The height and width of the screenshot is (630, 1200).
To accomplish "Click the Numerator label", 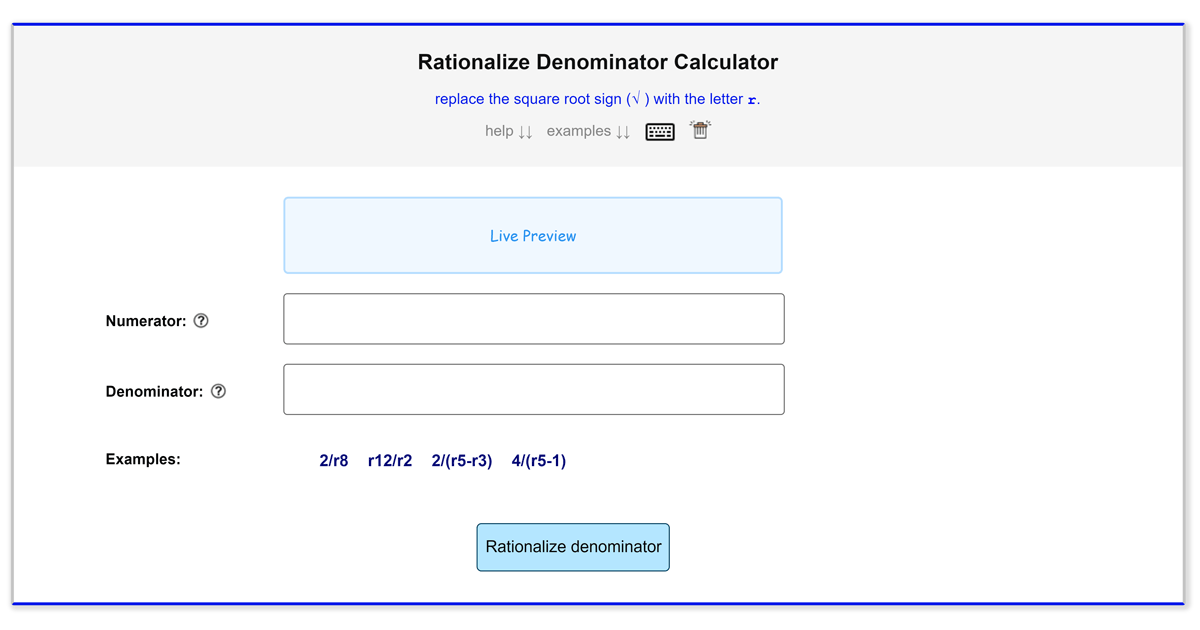I will 146,321.
